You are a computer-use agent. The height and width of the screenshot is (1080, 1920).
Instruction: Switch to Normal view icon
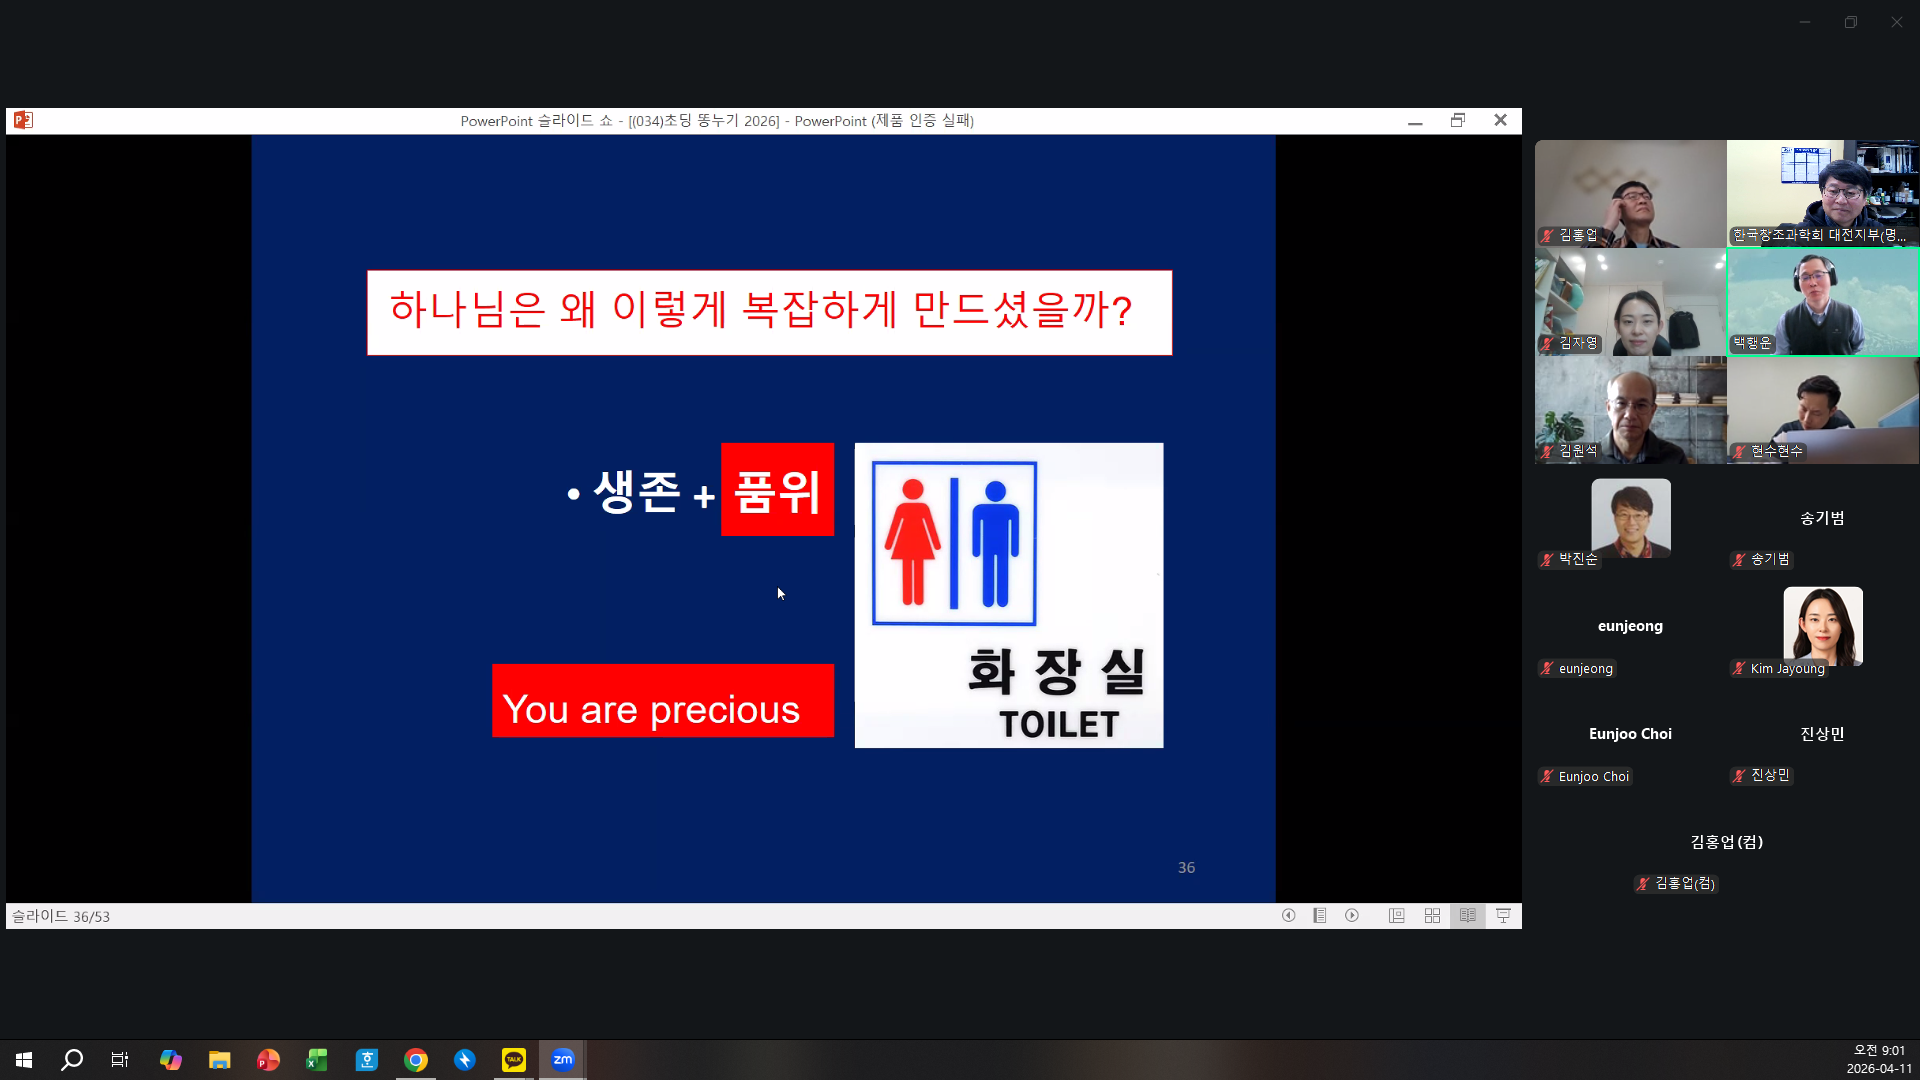point(1397,916)
